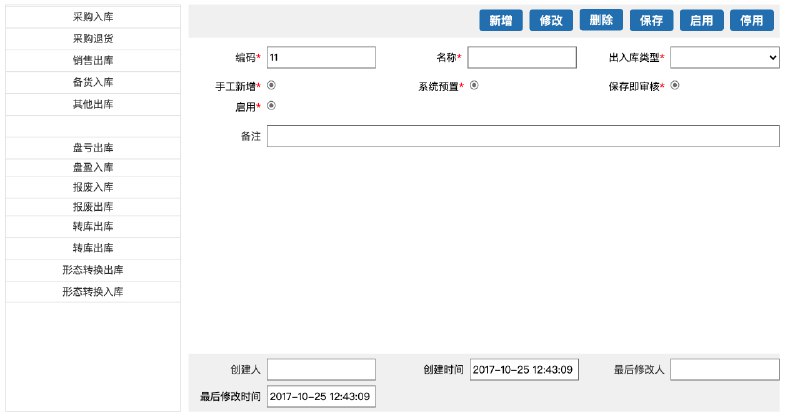Select 采购退货 in the left list
The height and width of the screenshot is (419, 800).
coord(93,39)
